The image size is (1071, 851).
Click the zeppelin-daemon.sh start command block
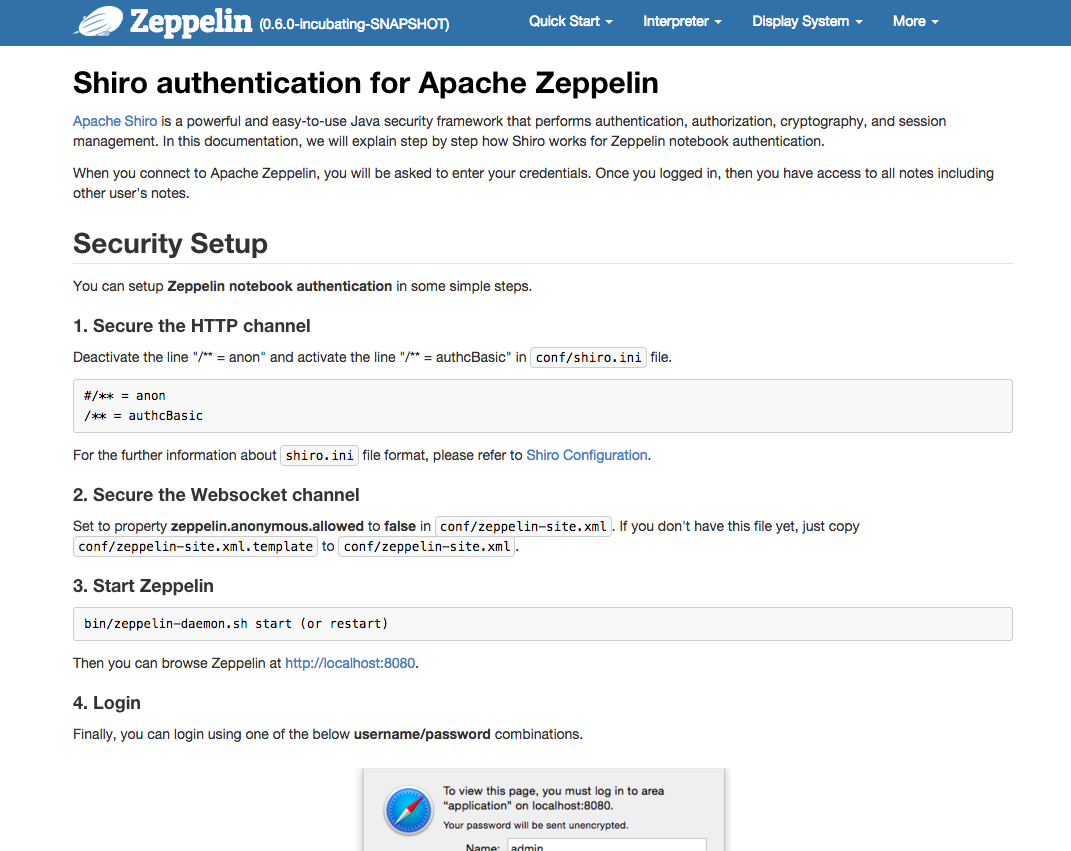click(543, 623)
